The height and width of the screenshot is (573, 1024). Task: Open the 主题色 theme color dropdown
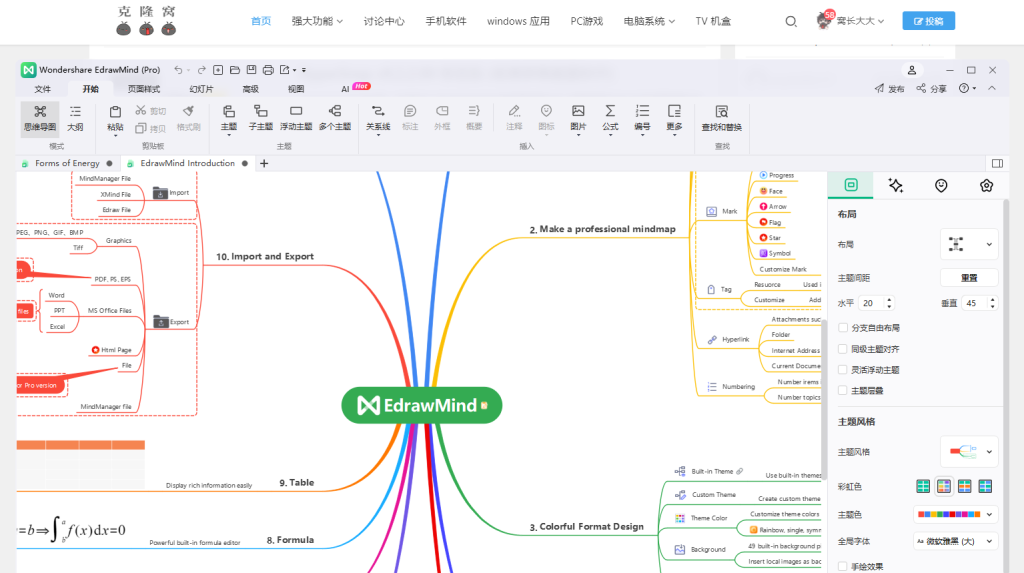click(955, 515)
